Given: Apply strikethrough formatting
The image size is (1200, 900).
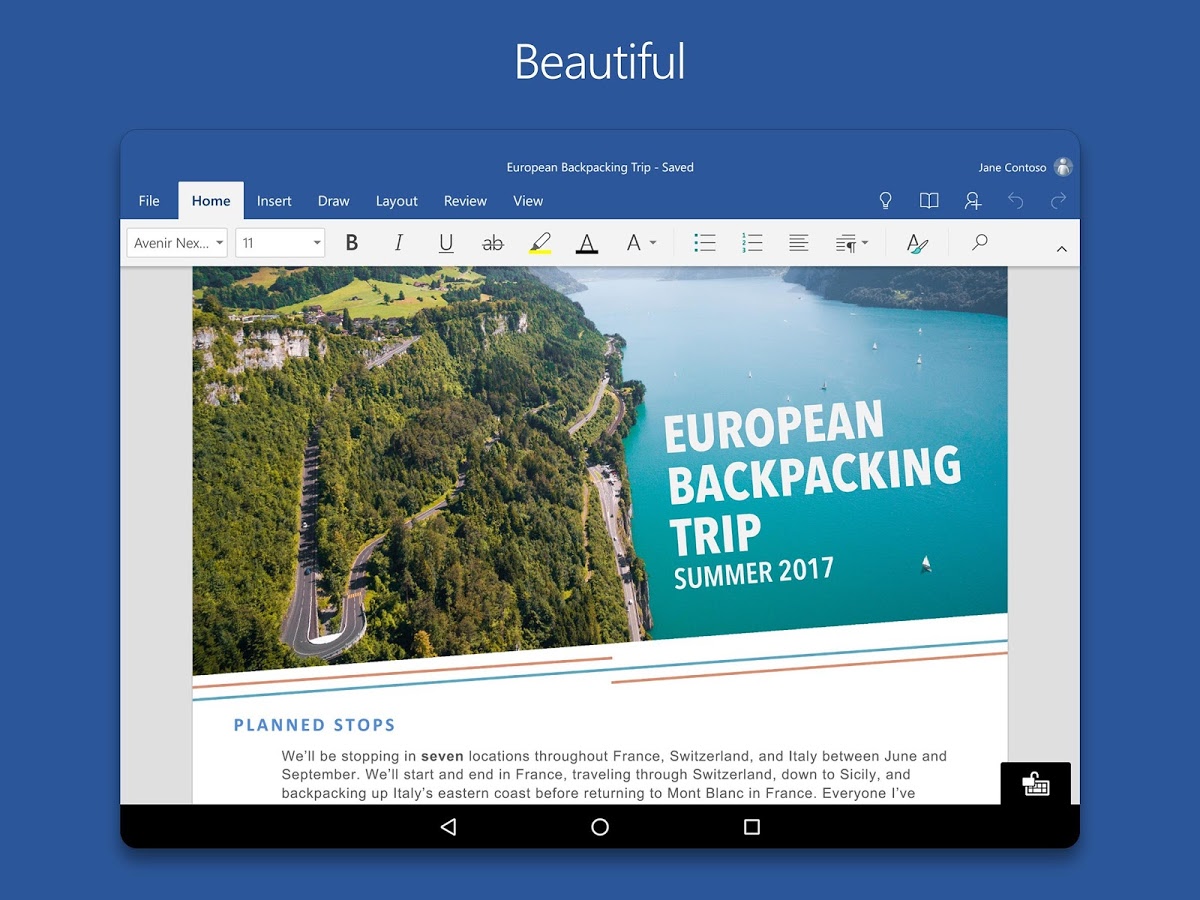Looking at the screenshot, I should 492,242.
